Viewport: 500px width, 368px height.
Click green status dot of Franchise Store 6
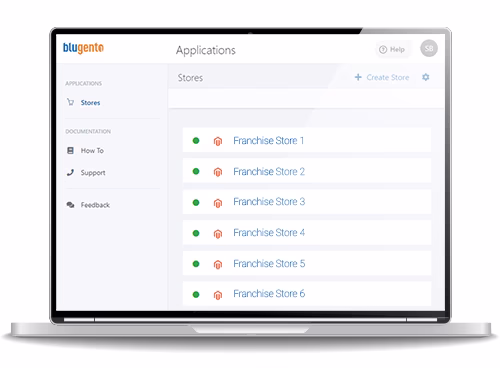(x=196, y=294)
